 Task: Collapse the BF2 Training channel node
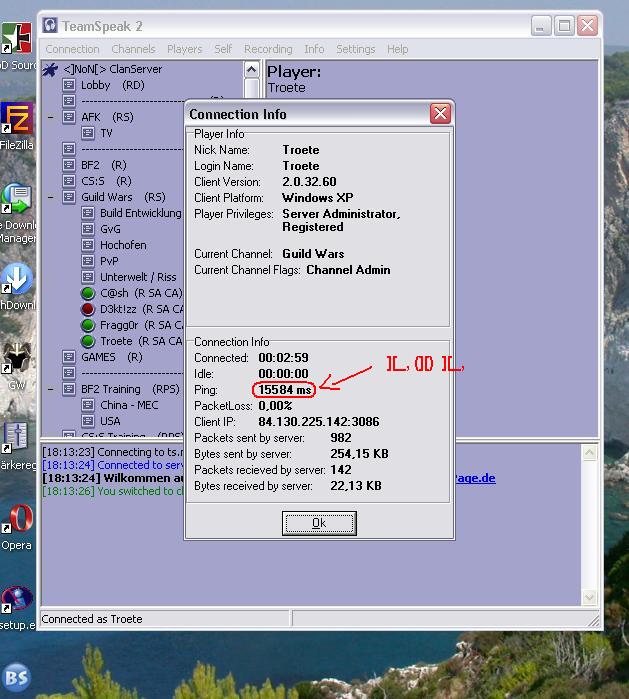tap(51, 389)
